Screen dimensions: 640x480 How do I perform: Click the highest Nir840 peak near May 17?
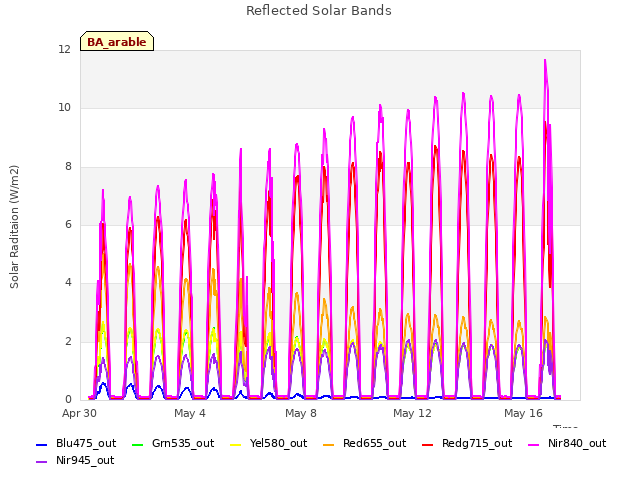click(545, 61)
